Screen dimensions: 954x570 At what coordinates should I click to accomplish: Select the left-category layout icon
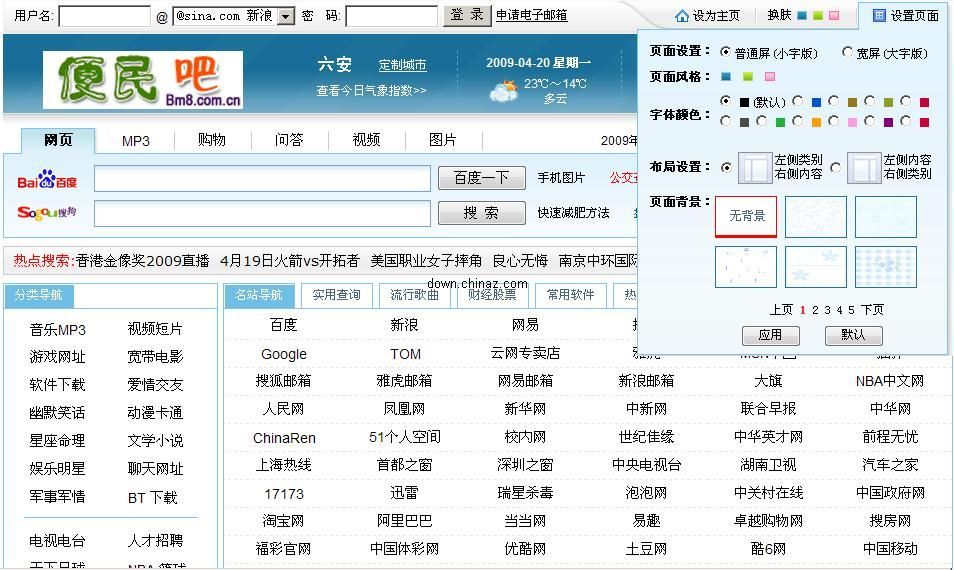[x=755, y=168]
